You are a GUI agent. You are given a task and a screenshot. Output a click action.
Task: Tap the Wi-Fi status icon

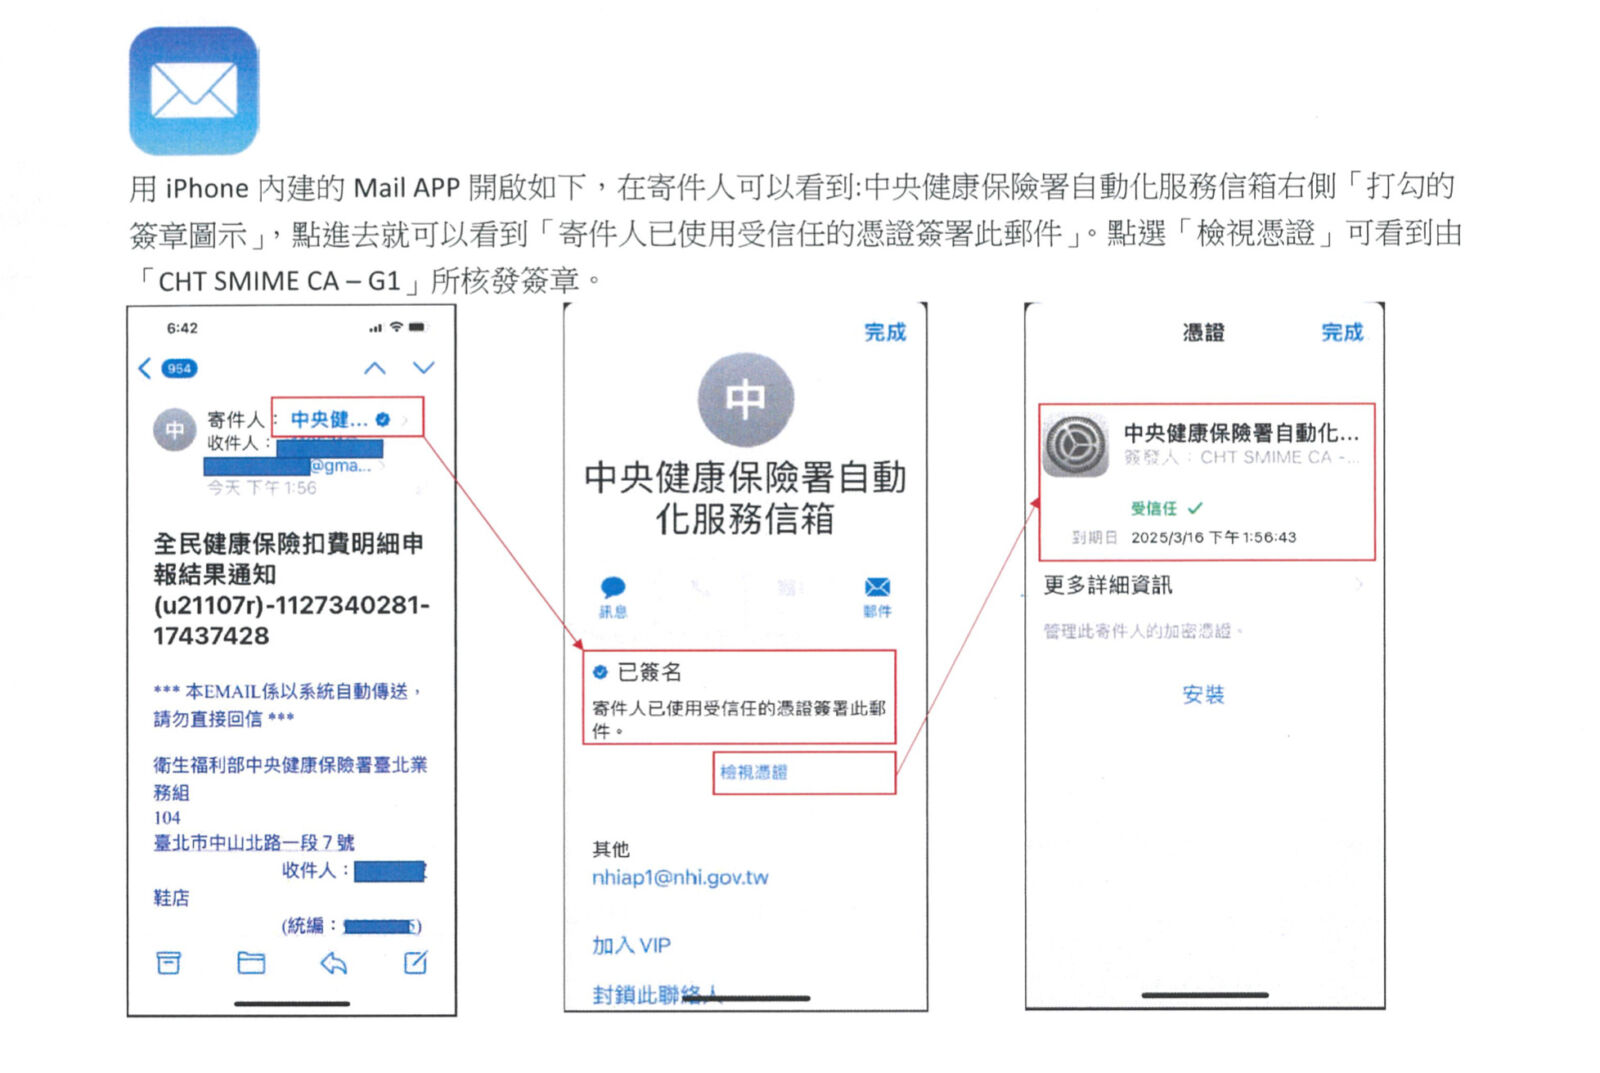396,327
